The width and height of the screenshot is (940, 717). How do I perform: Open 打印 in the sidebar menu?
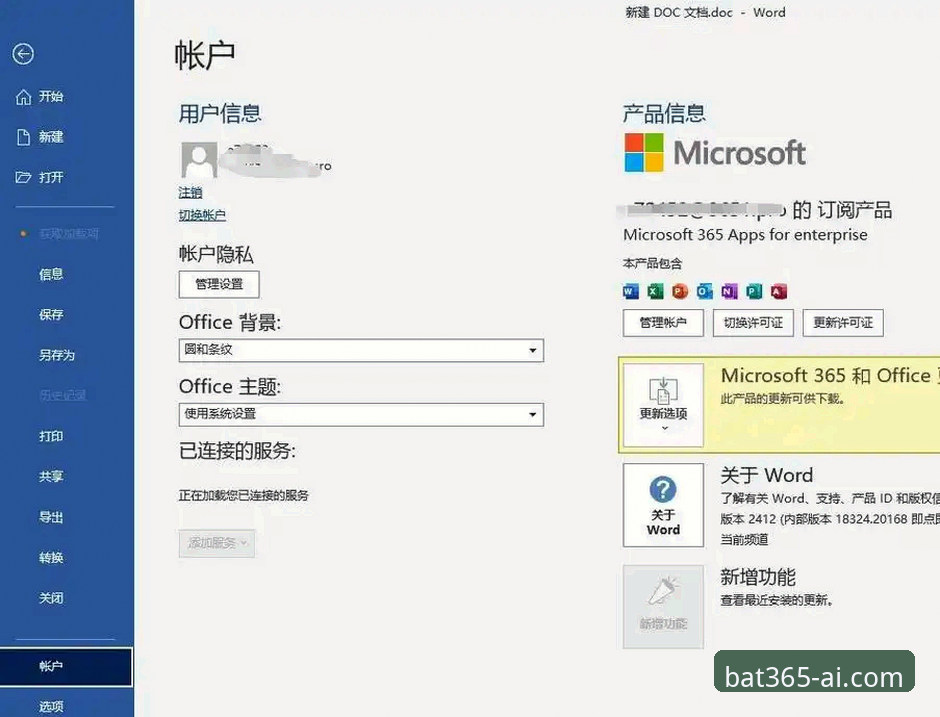tap(51, 436)
